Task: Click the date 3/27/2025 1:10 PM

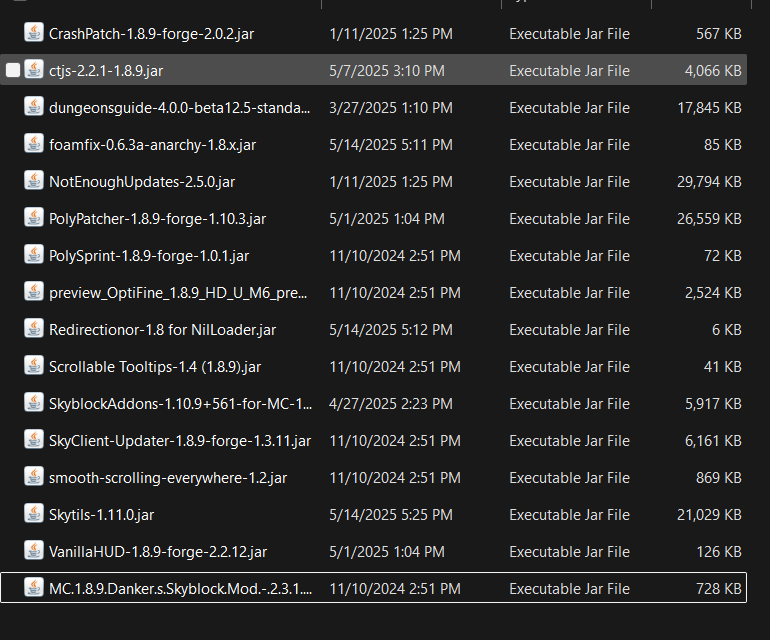Action: [x=391, y=108]
